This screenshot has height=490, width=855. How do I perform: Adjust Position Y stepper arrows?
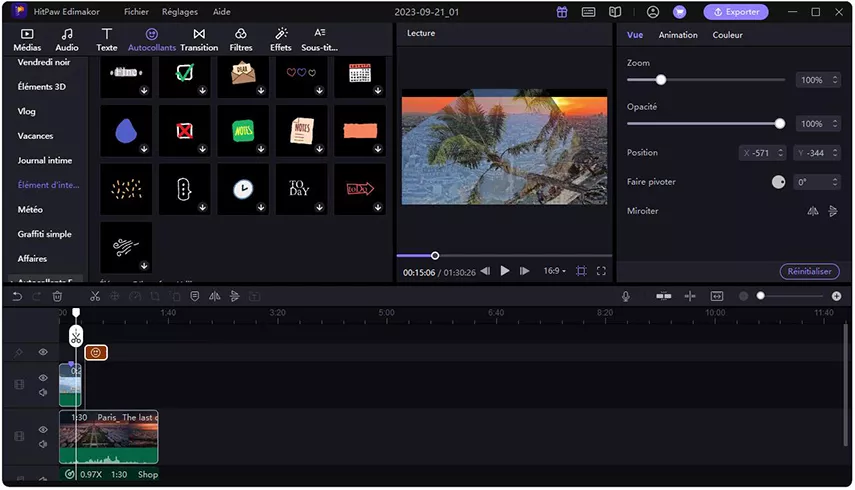835,153
